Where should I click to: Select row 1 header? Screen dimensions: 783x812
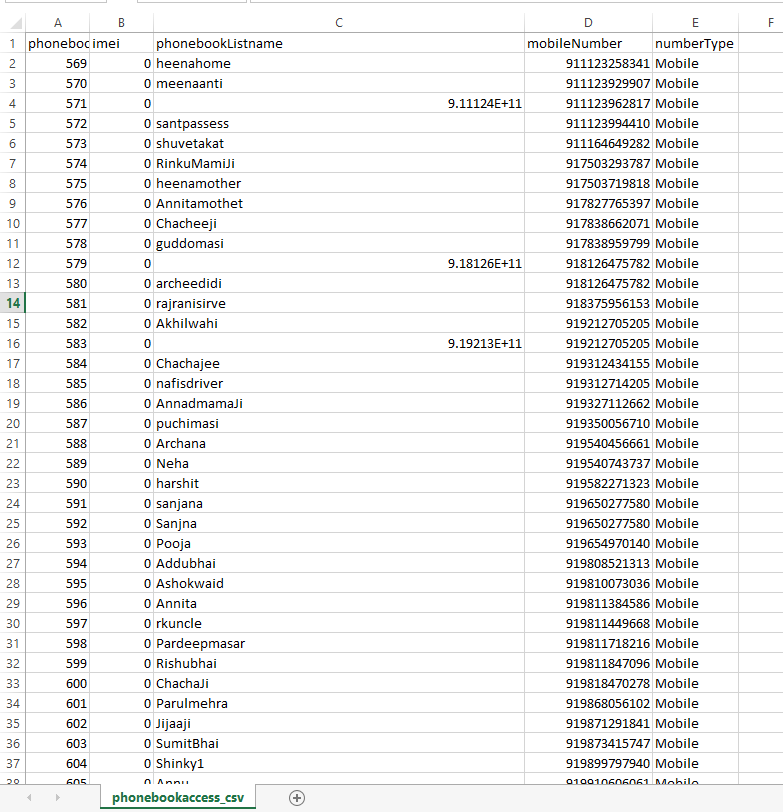click(x=12, y=43)
